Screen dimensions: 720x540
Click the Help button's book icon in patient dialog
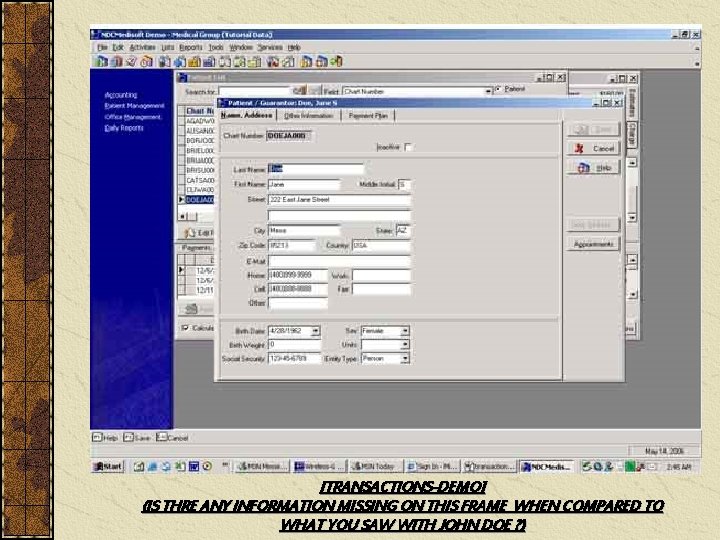coord(583,168)
